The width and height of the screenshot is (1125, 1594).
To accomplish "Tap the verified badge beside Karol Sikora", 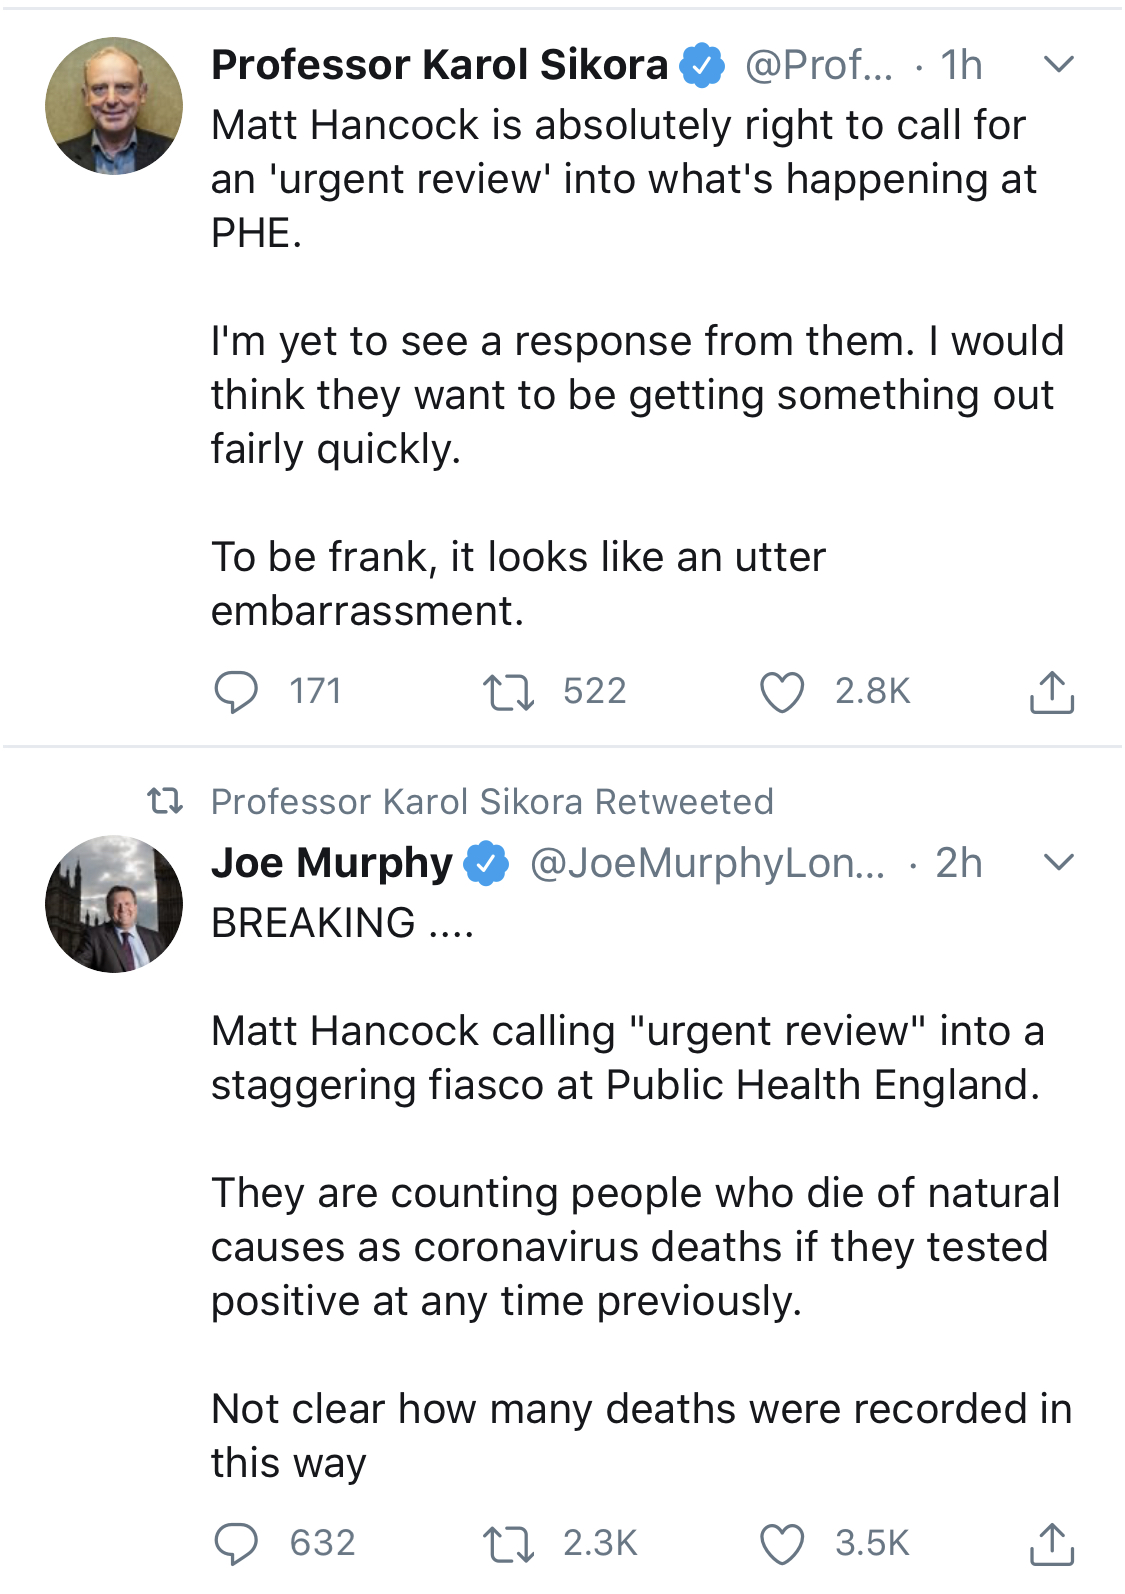I will [x=702, y=65].
